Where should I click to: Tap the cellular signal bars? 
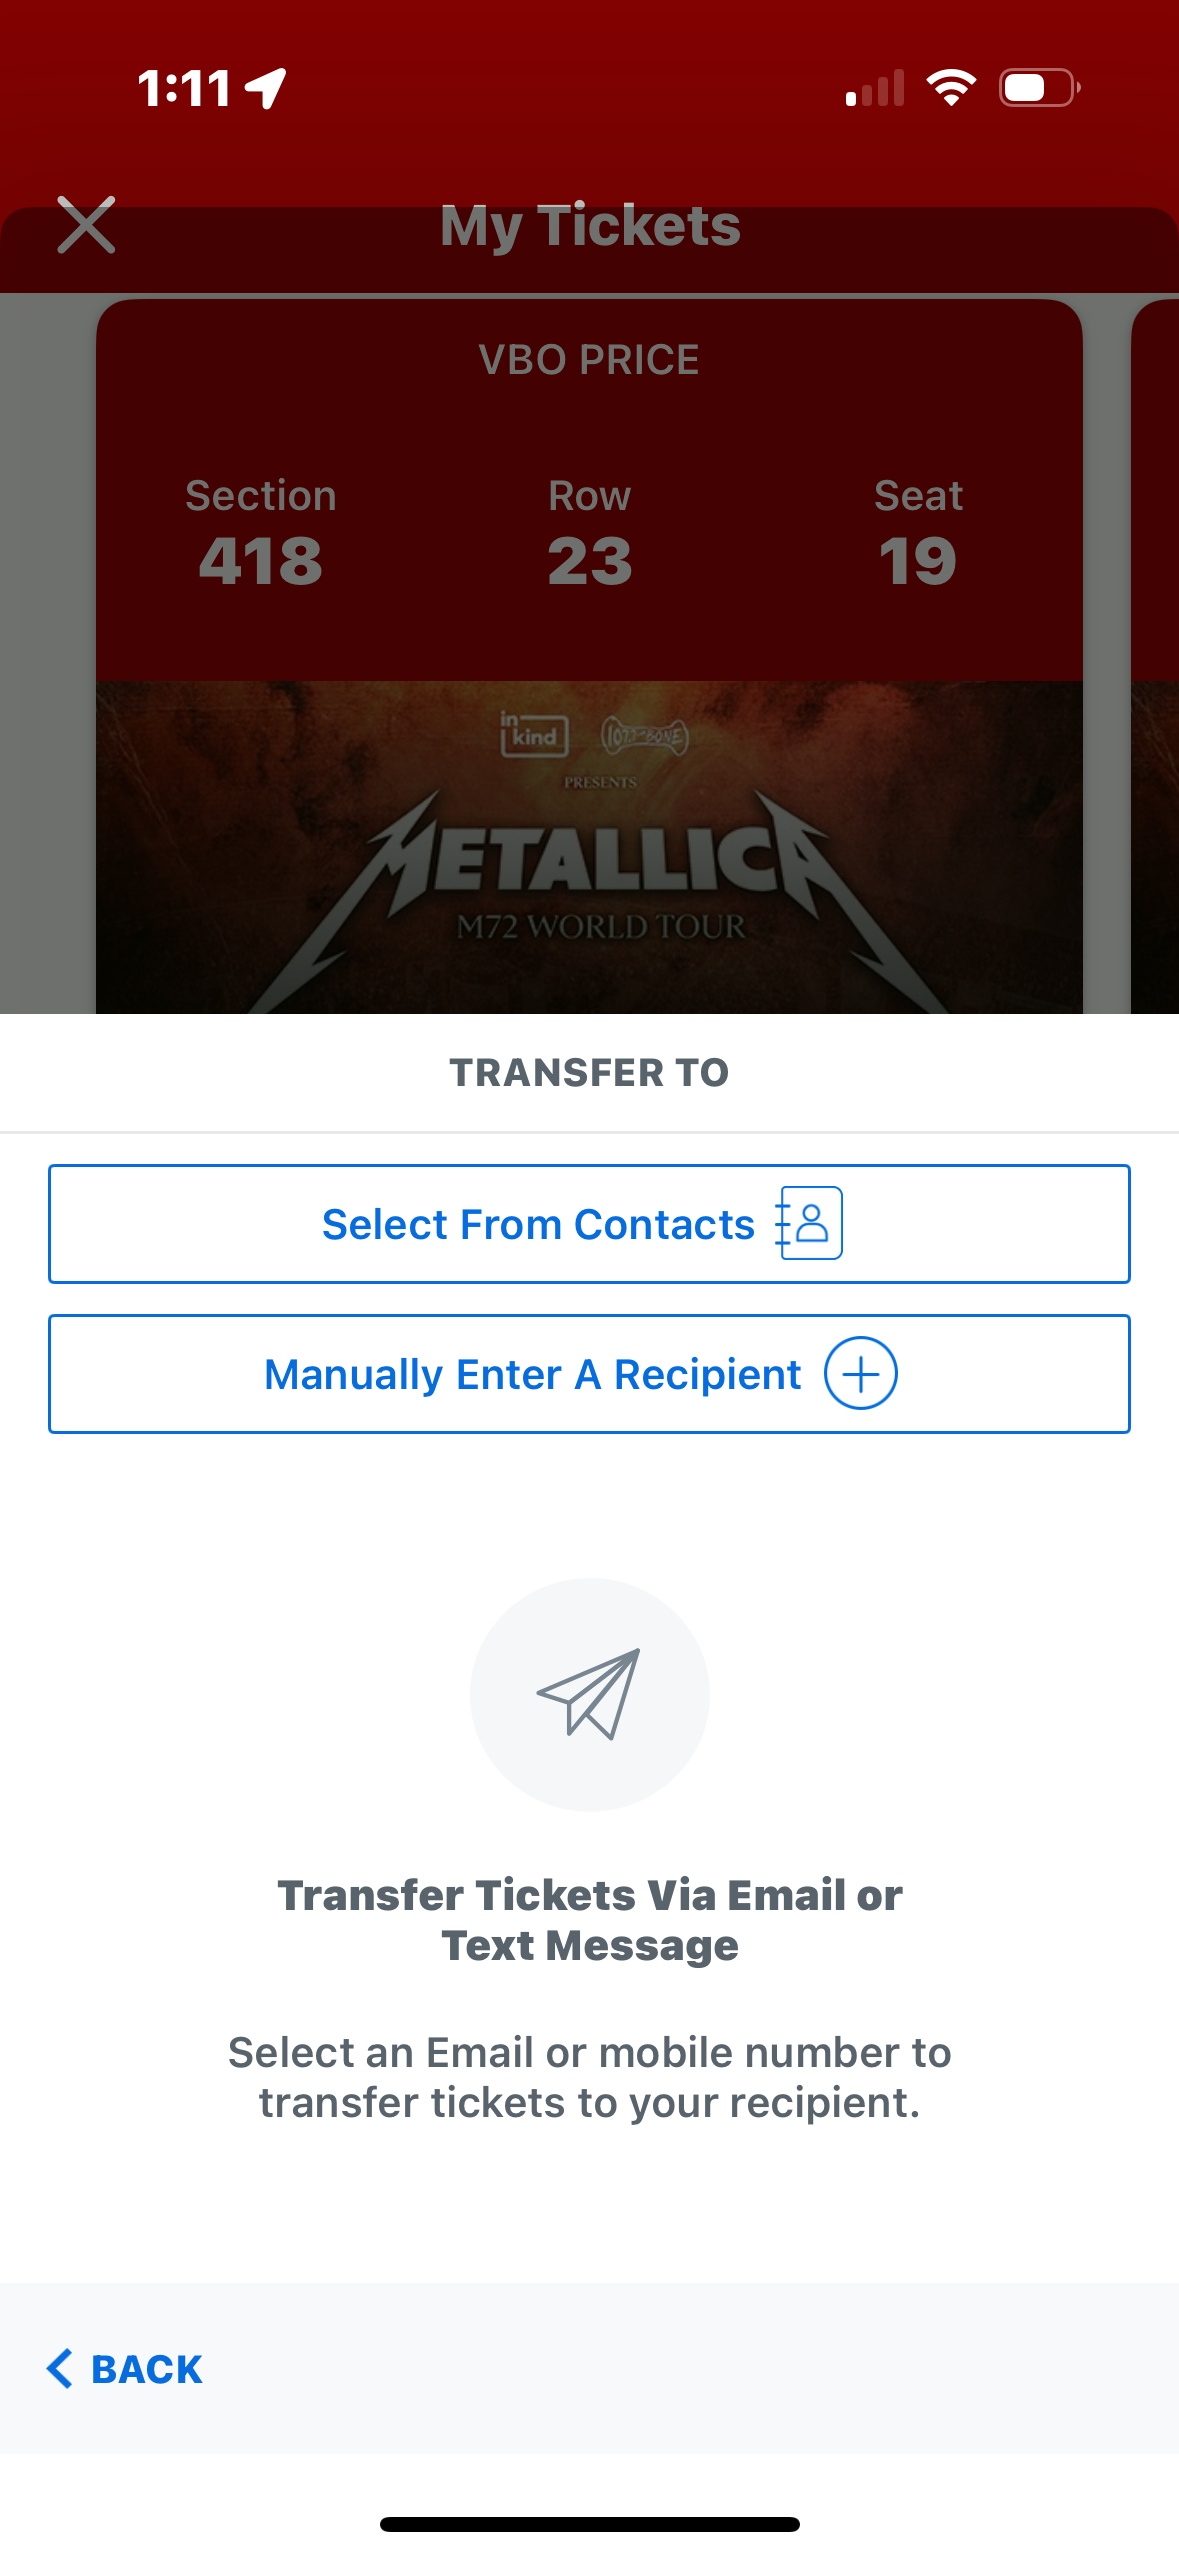click(x=875, y=88)
